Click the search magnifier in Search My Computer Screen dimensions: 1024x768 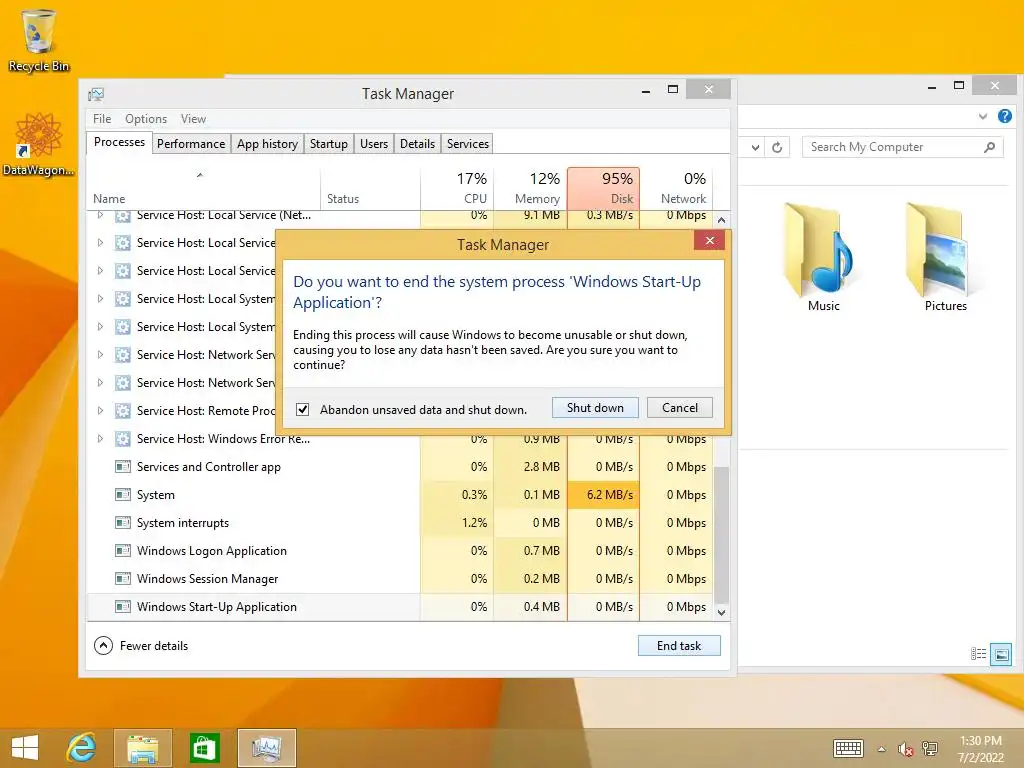point(989,147)
